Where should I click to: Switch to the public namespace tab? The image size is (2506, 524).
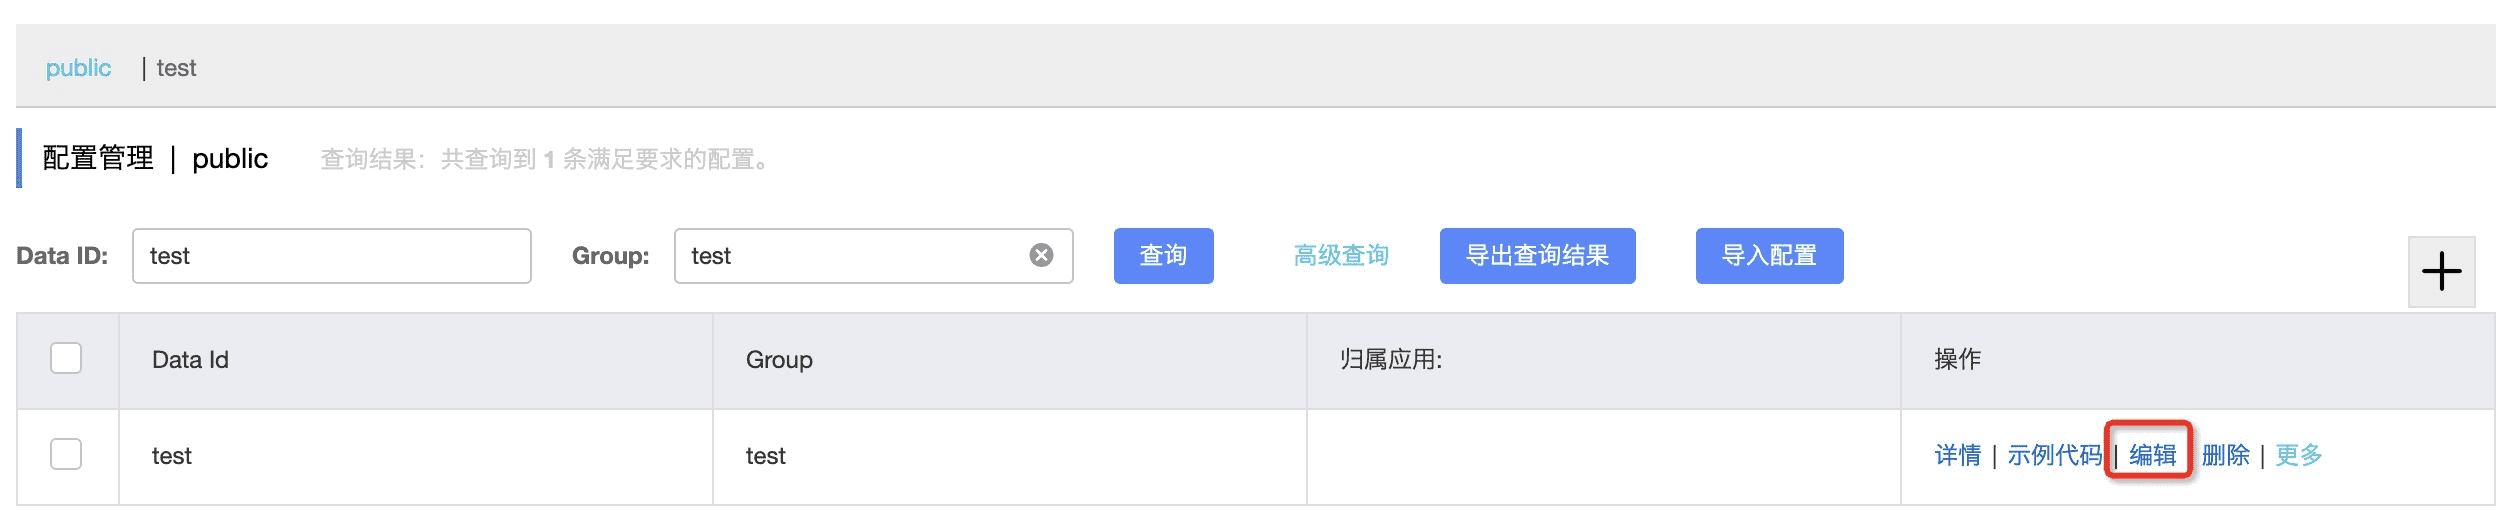click(78, 68)
